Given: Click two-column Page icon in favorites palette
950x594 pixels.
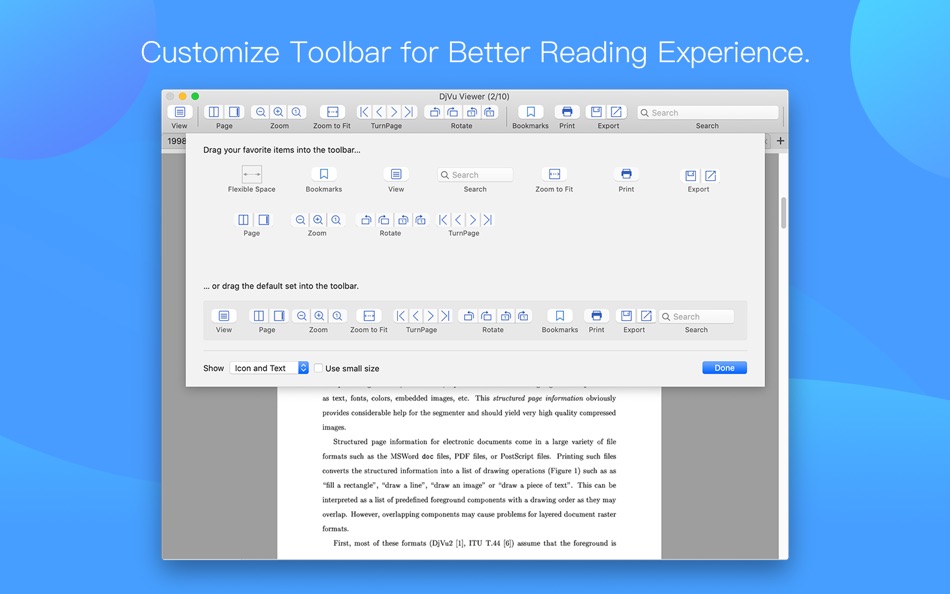Looking at the screenshot, I should pos(243,219).
